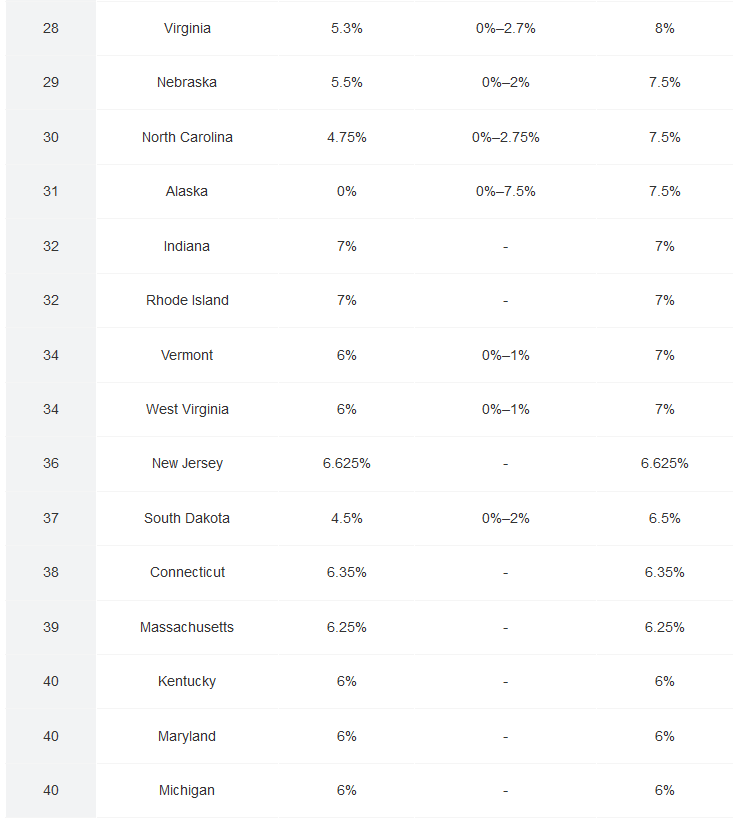
Task: Click the Vermont state name
Action: pyautogui.click(x=187, y=355)
